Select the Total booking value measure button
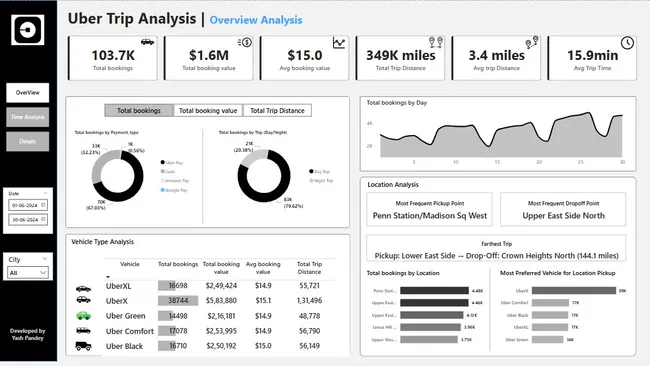 click(x=208, y=111)
